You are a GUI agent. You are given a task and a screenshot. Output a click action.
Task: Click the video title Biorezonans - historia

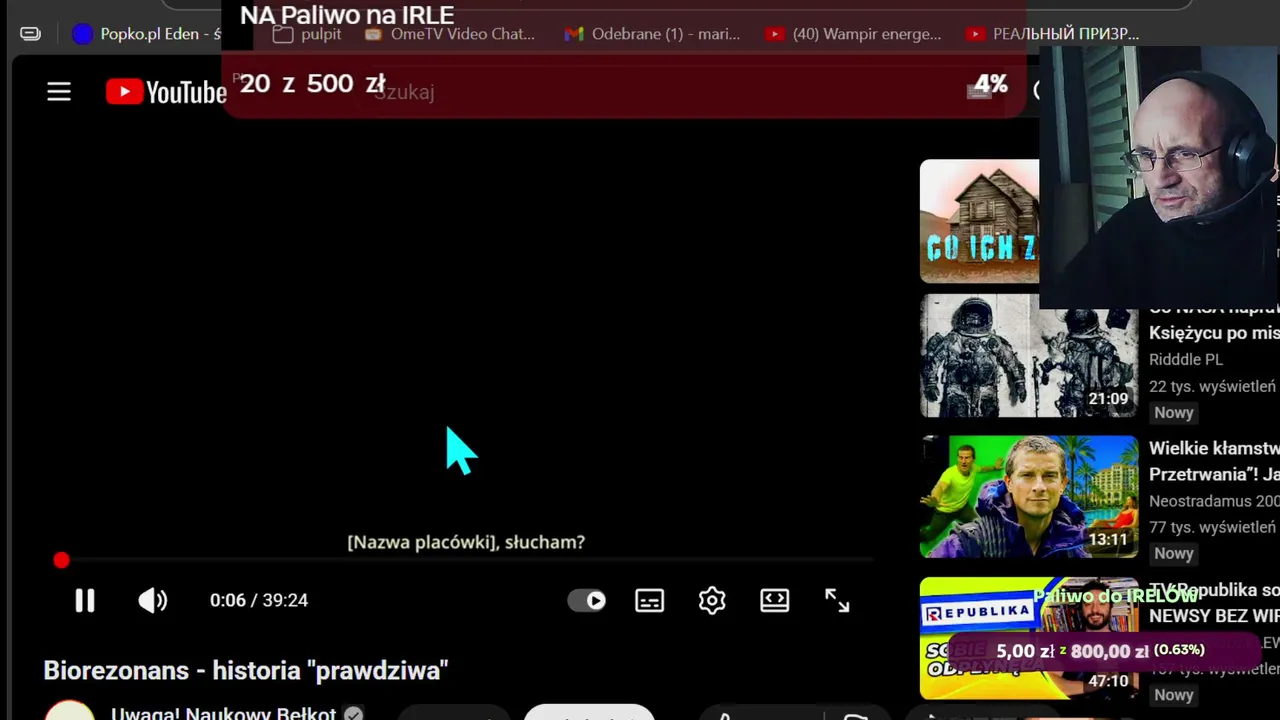pyautogui.click(x=246, y=670)
